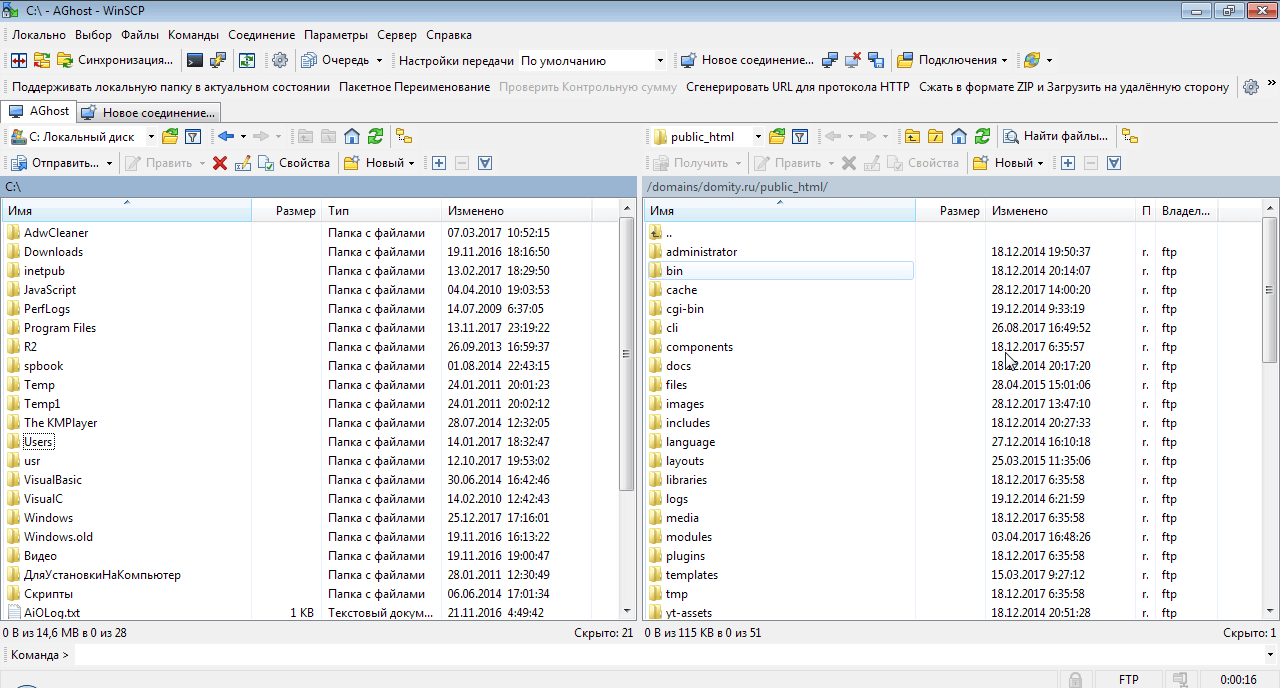This screenshot has width=1280, height=688.
Task: Click Сгенерировать URL для протокола HTTP
Action: pyautogui.click(x=798, y=87)
